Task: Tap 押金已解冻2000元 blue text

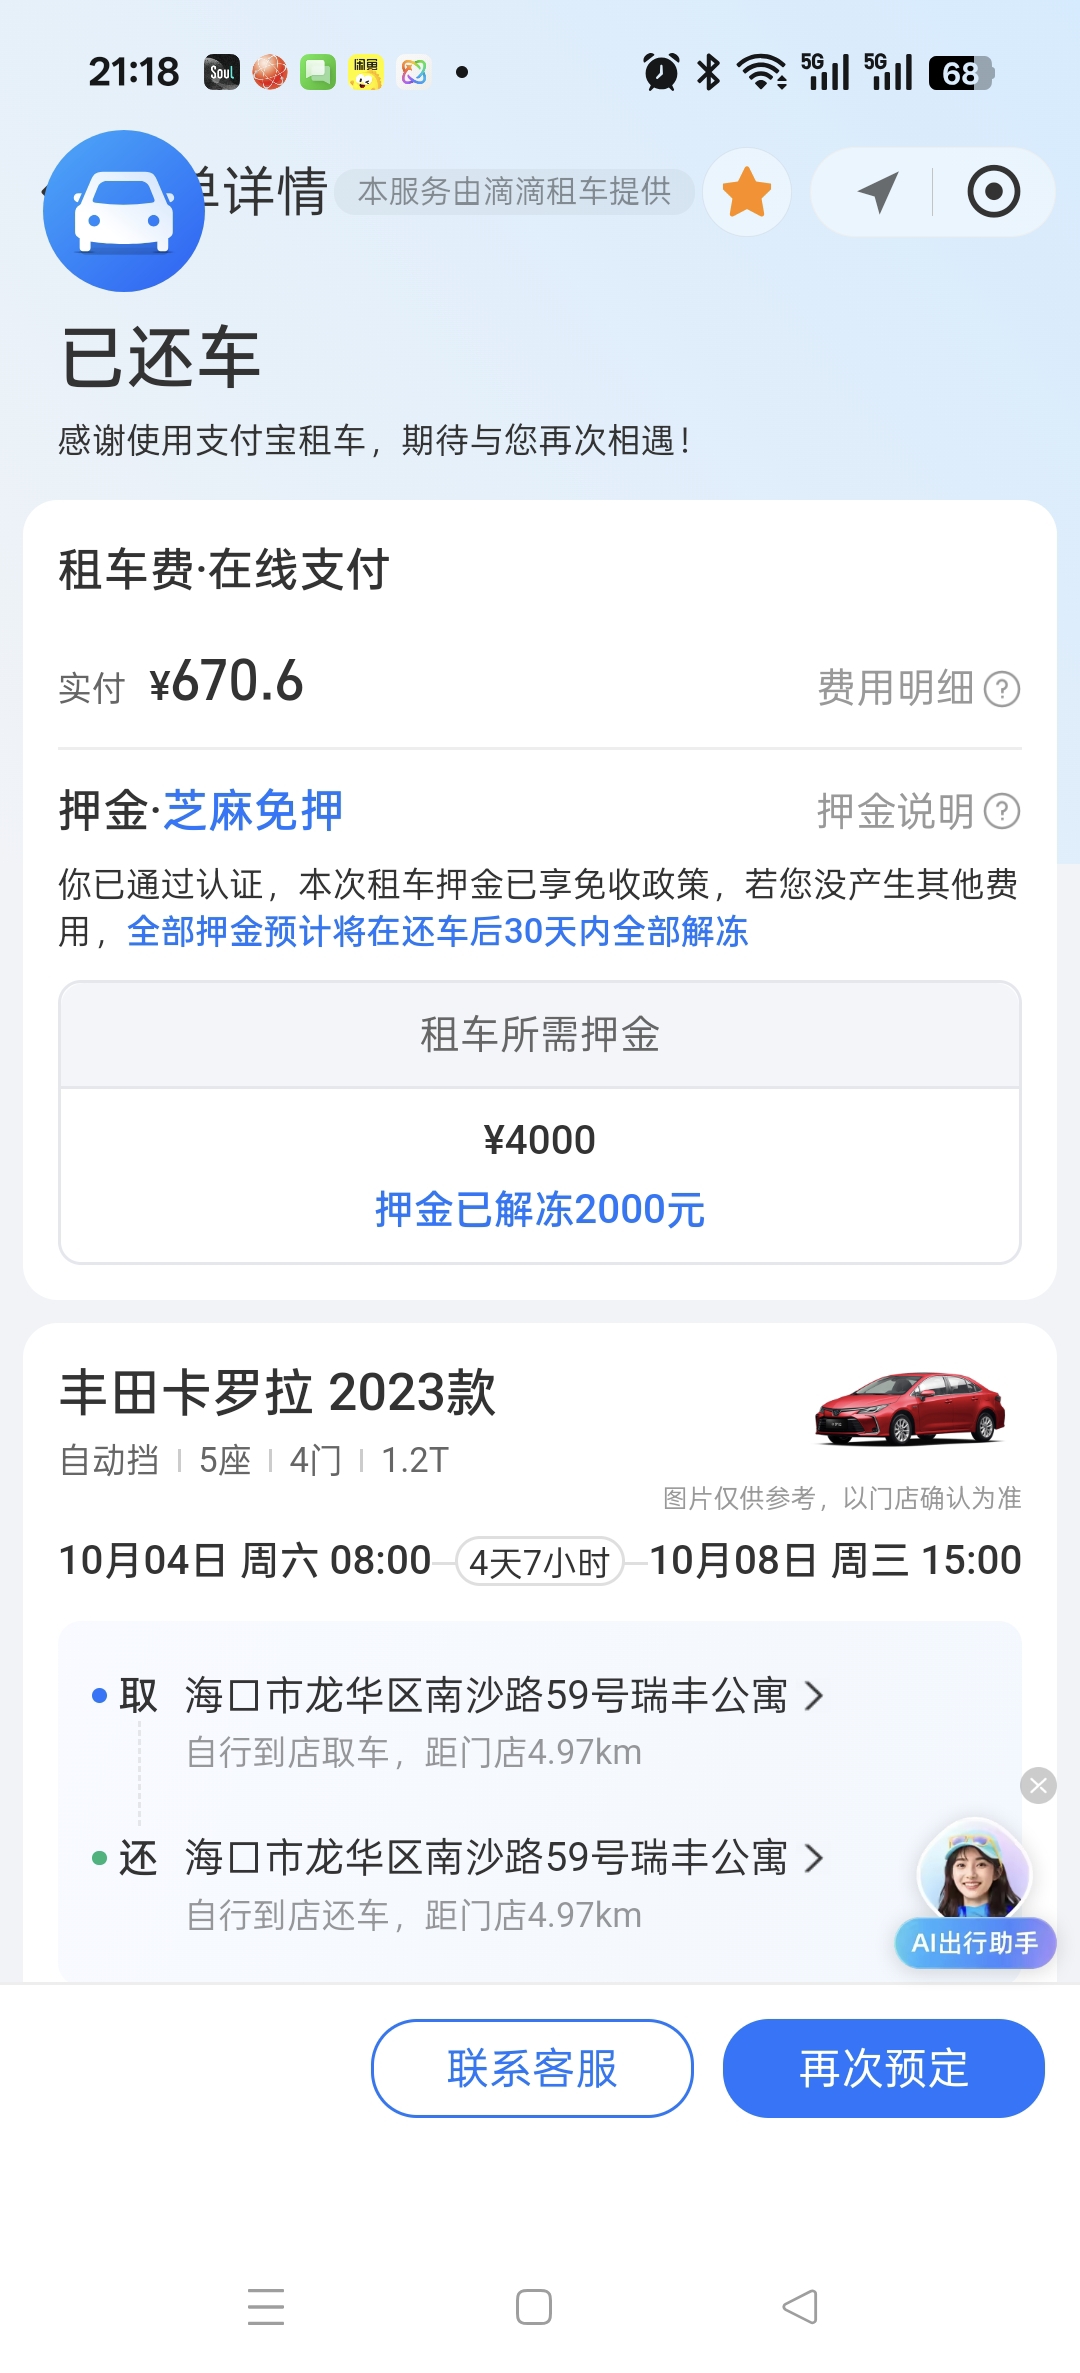Action: point(540,1210)
